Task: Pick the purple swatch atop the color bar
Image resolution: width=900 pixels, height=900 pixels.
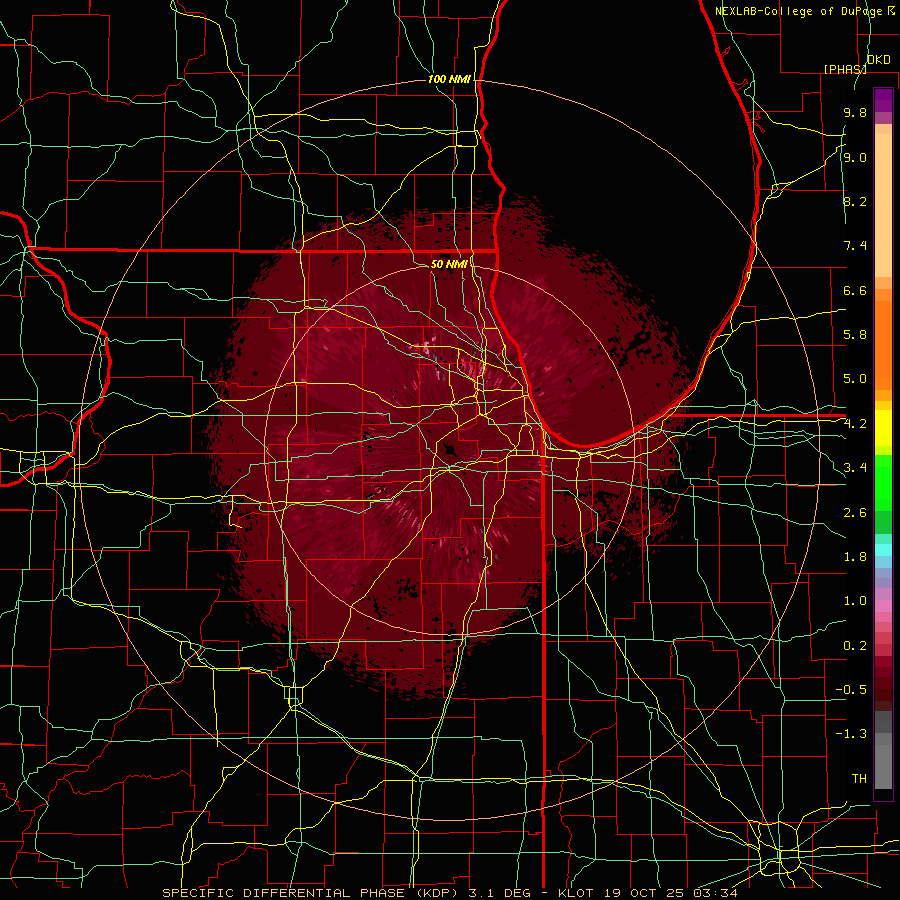Action: pyautogui.click(x=883, y=100)
